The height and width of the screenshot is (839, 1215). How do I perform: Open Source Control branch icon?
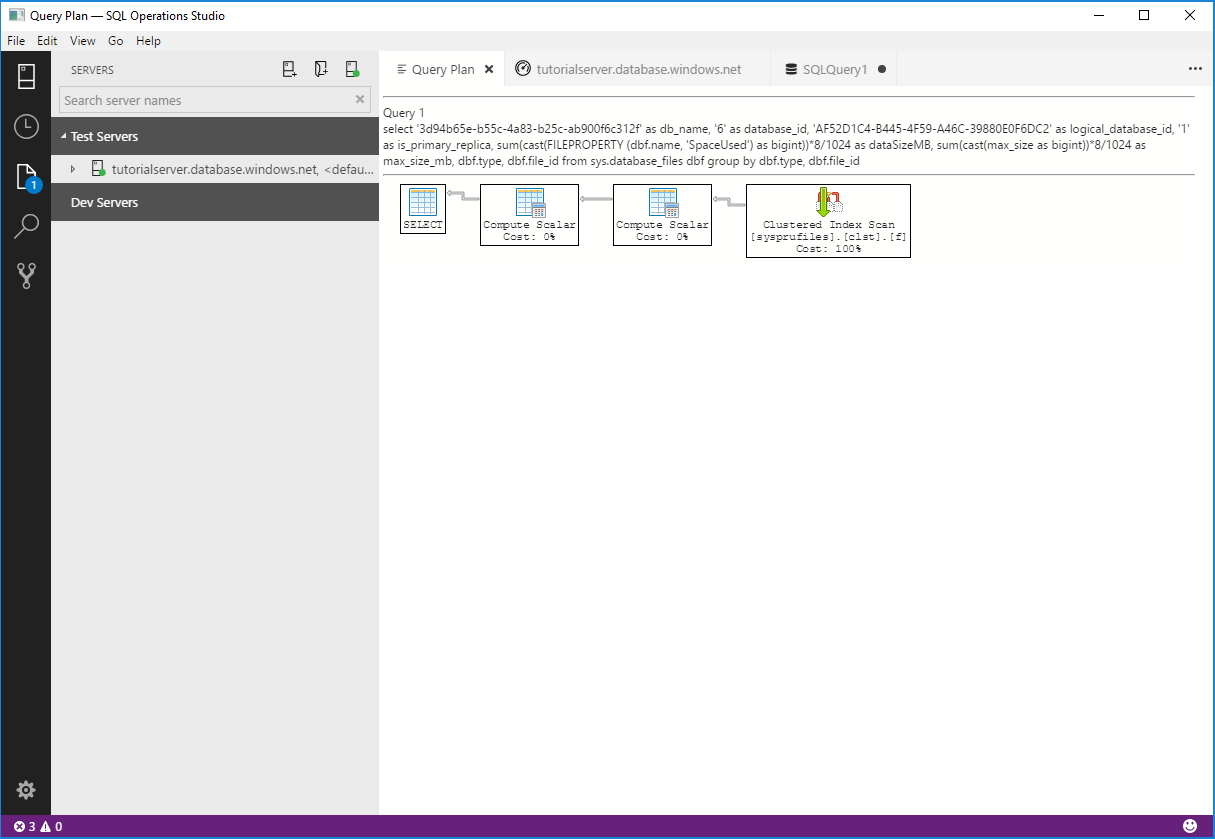pos(26,276)
